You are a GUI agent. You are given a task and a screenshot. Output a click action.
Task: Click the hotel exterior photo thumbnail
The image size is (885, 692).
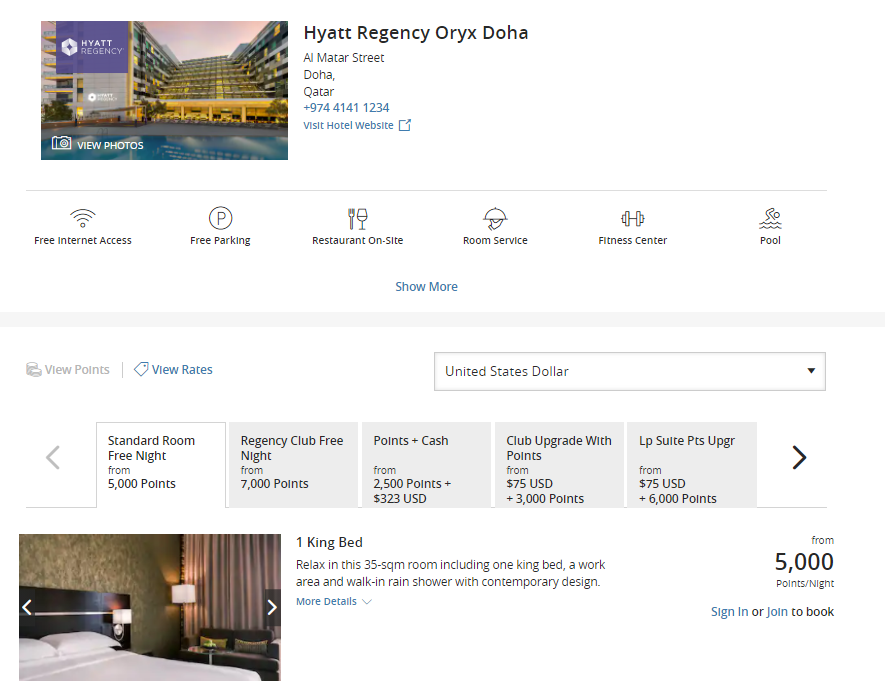[164, 90]
